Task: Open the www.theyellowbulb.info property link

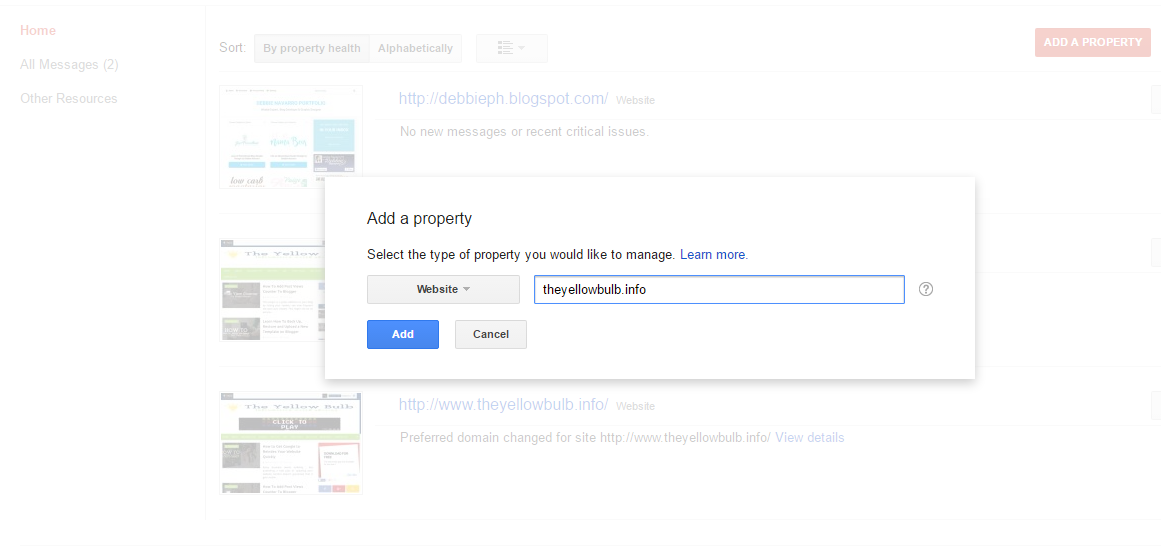Action: 503,405
